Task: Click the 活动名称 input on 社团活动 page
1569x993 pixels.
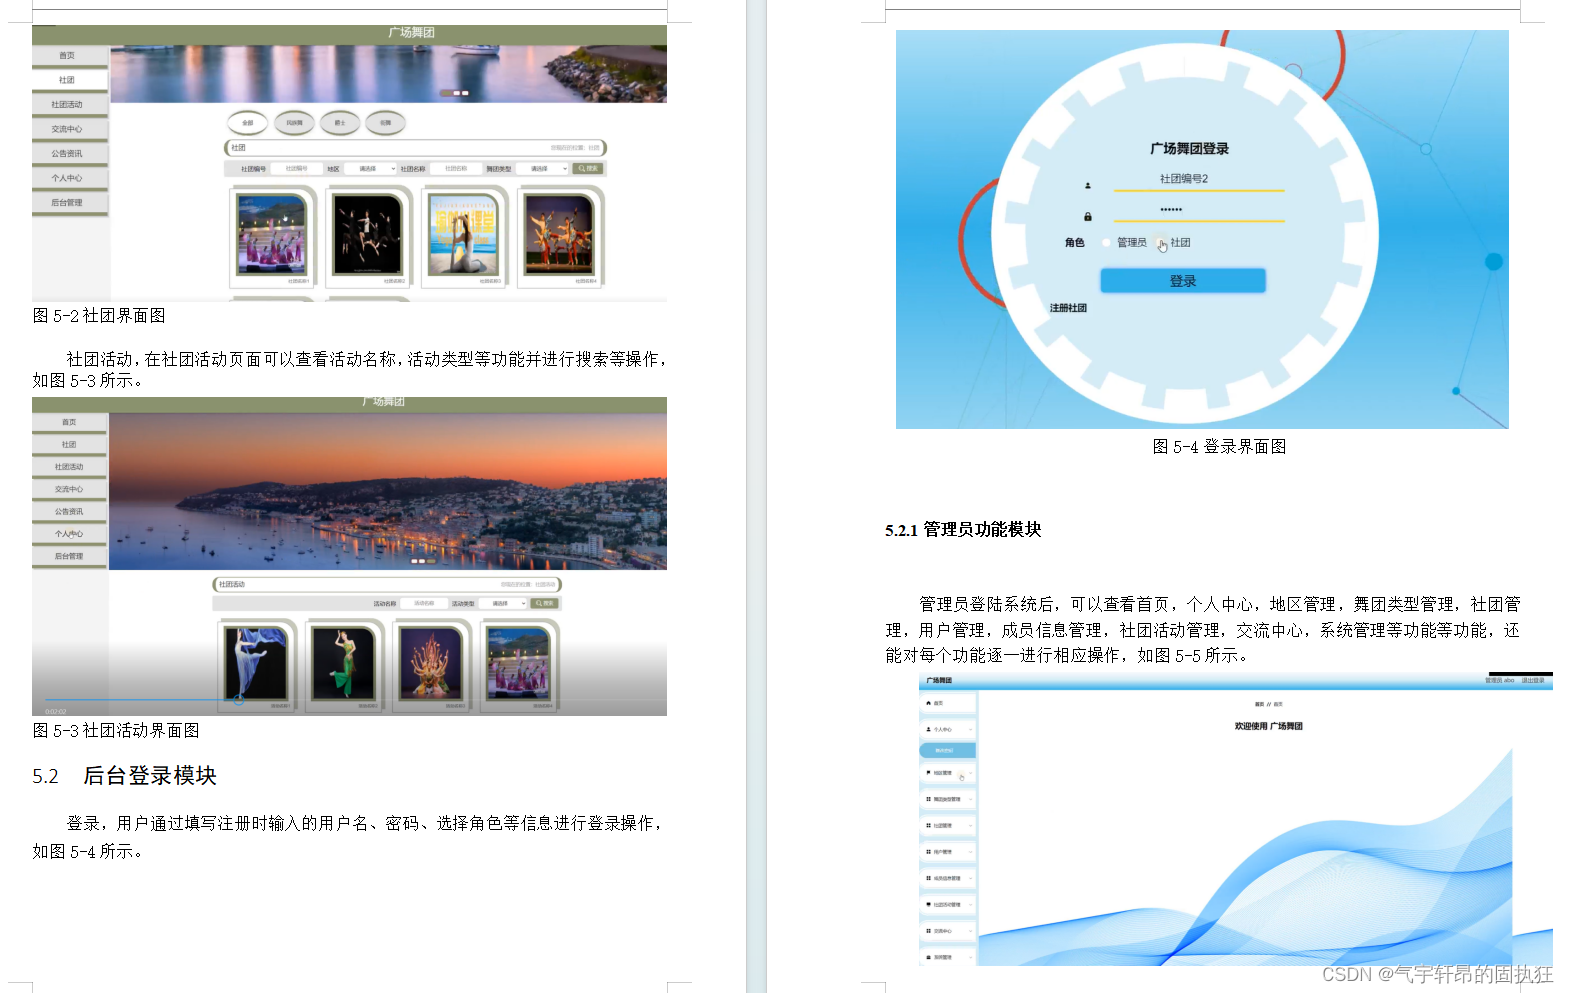Action: pos(424,604)
